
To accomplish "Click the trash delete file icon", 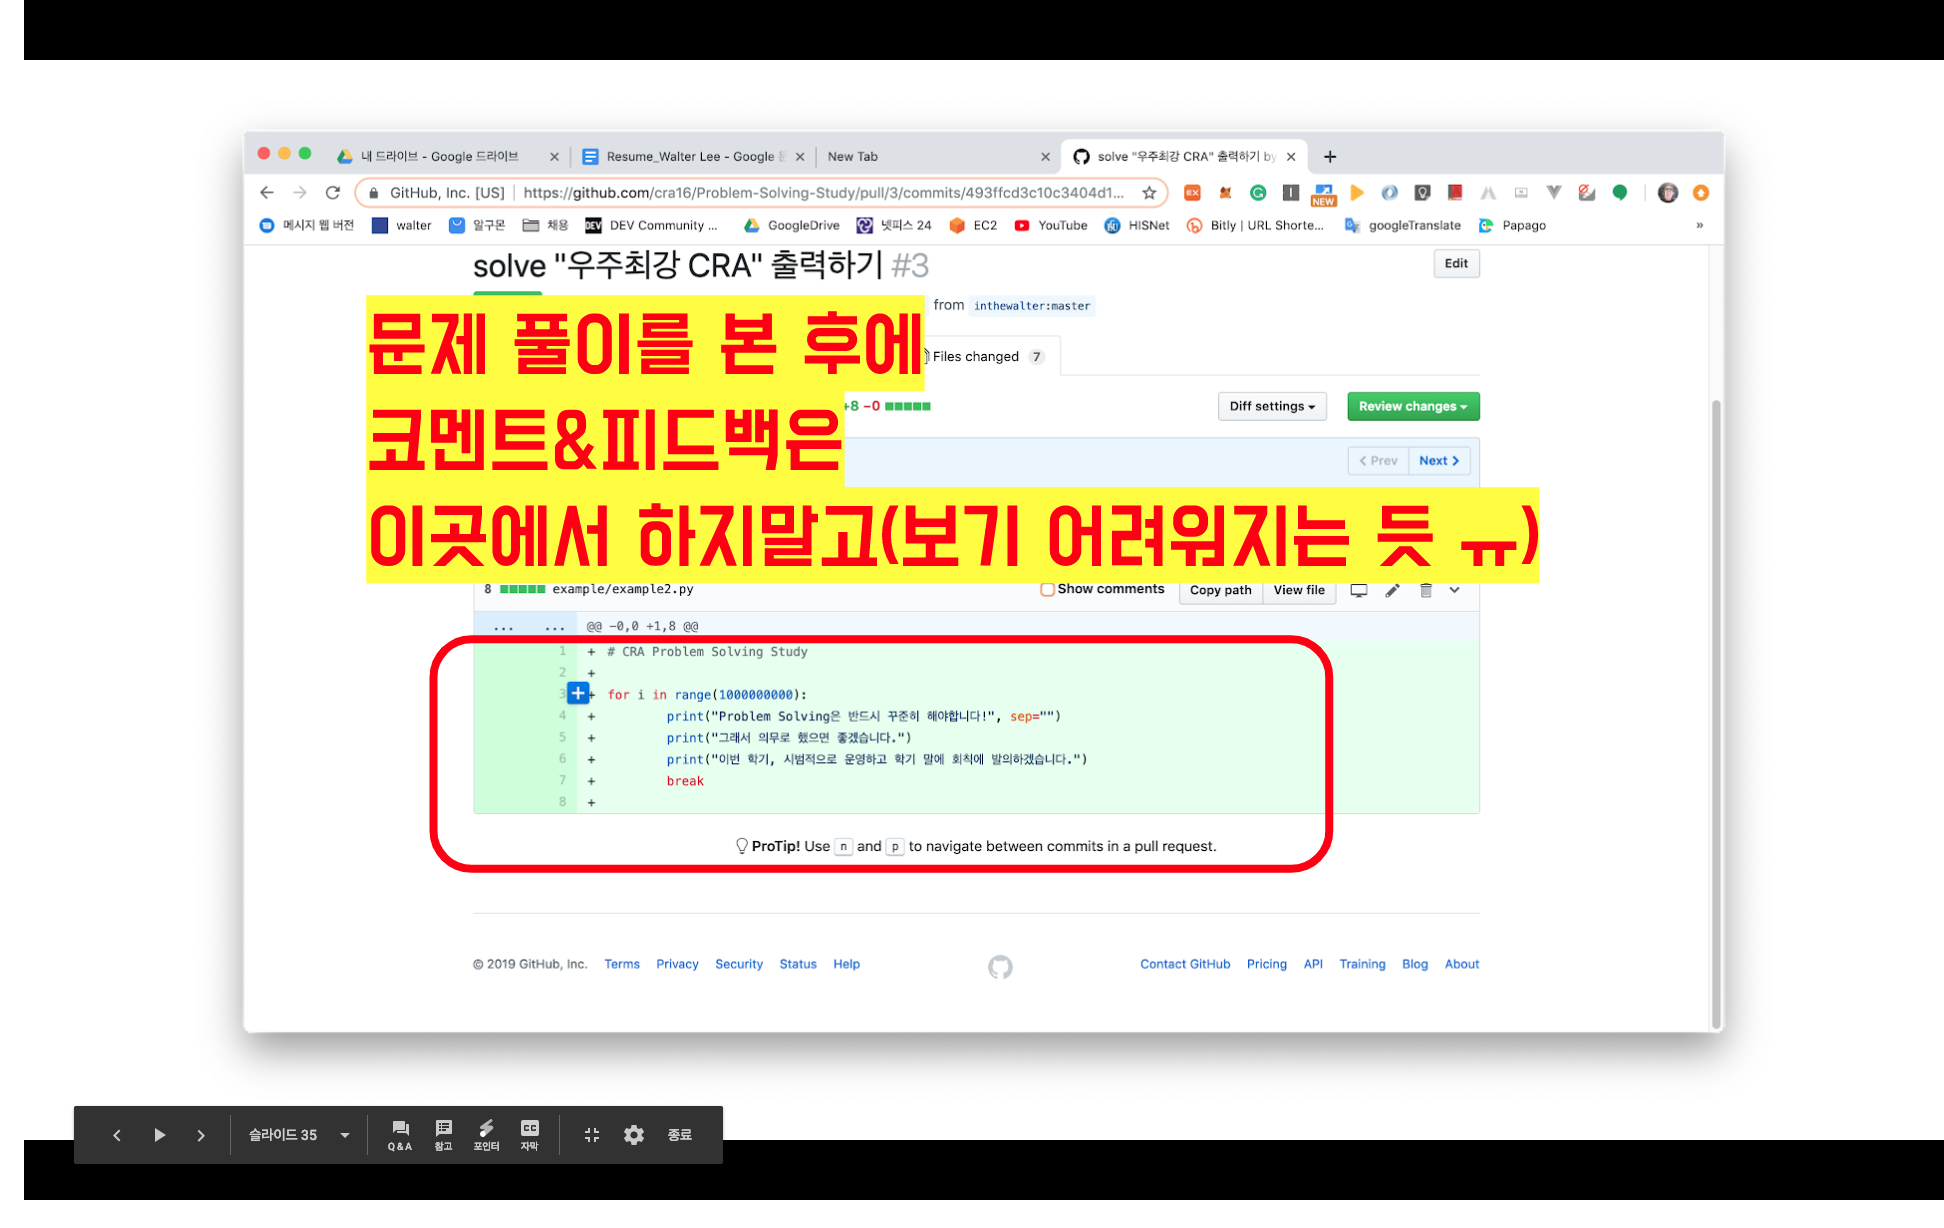I will [x=1426, y=590].
